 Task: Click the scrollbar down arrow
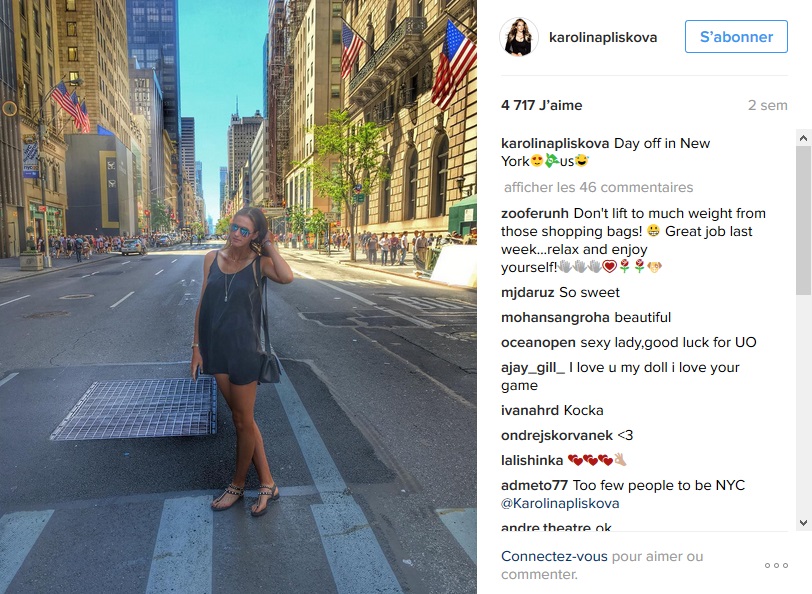803,523
